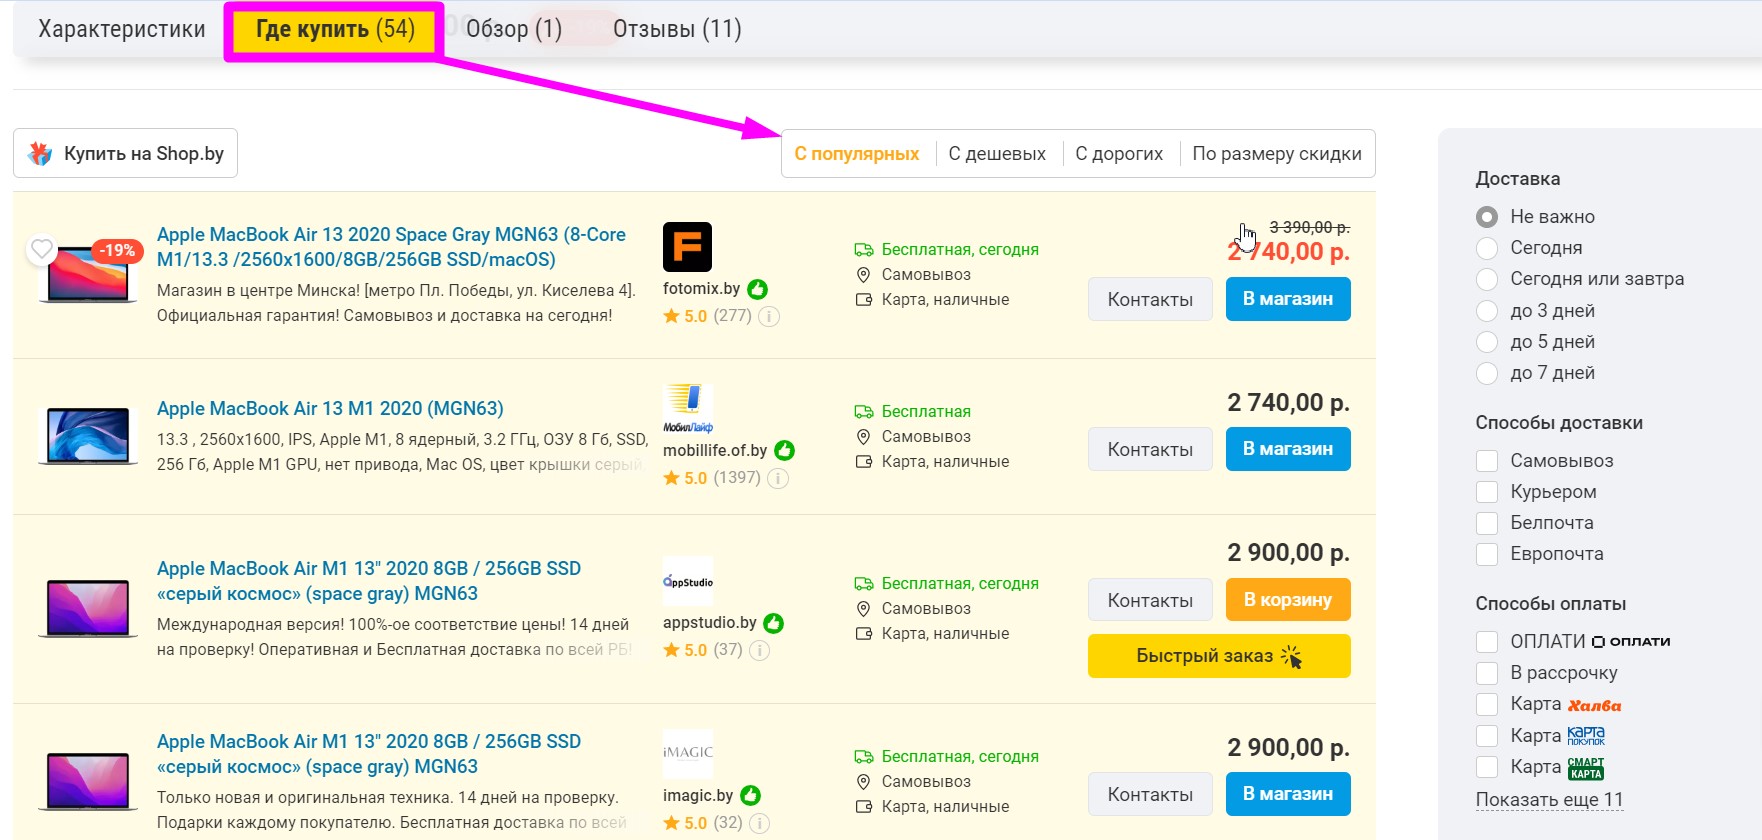1762x840 pixels.
Task: Check the Белпочта delivery method
Action: pyautogui.click(x=1487, y=523)
